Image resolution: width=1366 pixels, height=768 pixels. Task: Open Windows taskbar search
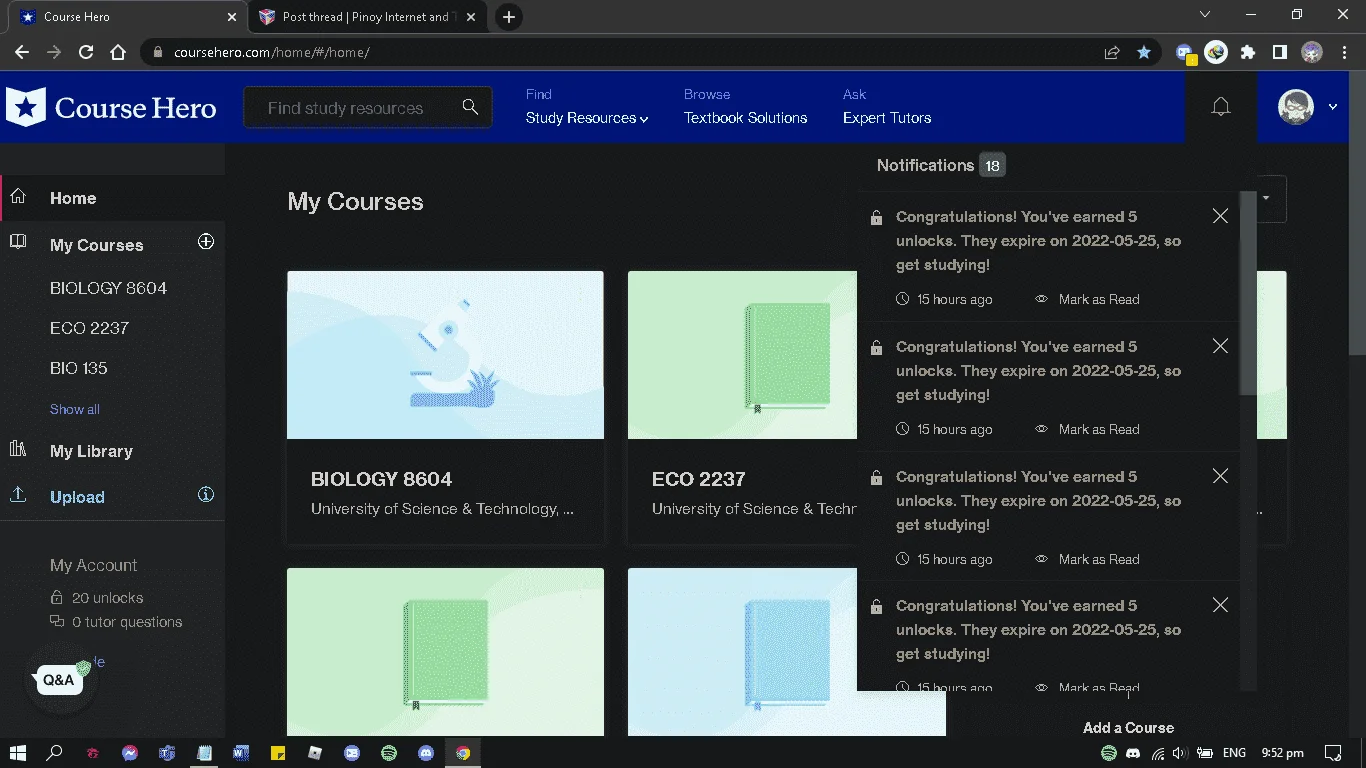coord(55,752)
